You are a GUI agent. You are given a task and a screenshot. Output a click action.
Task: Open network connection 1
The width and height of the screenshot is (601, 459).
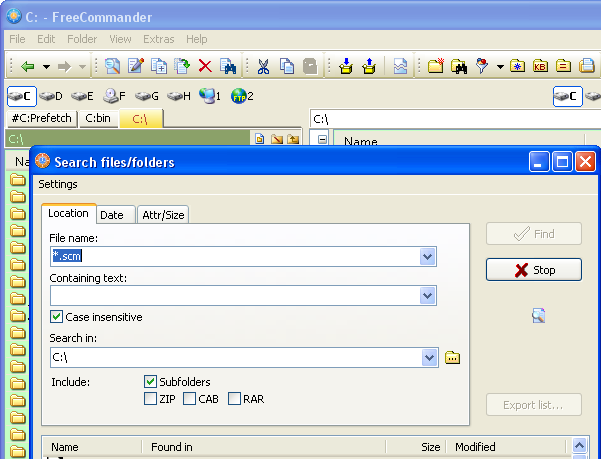[210, 96]
